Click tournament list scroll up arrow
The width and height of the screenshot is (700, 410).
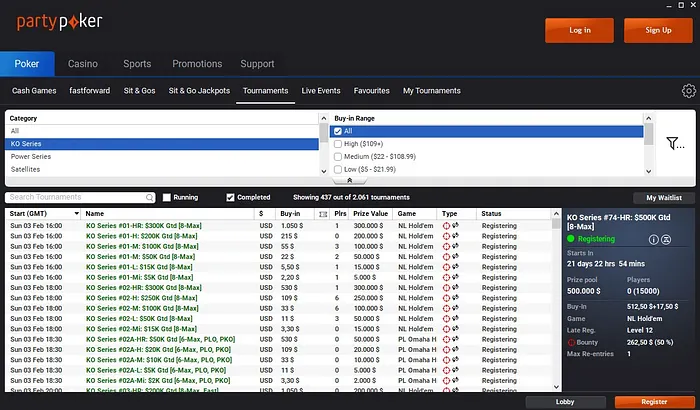click(556, 213)
